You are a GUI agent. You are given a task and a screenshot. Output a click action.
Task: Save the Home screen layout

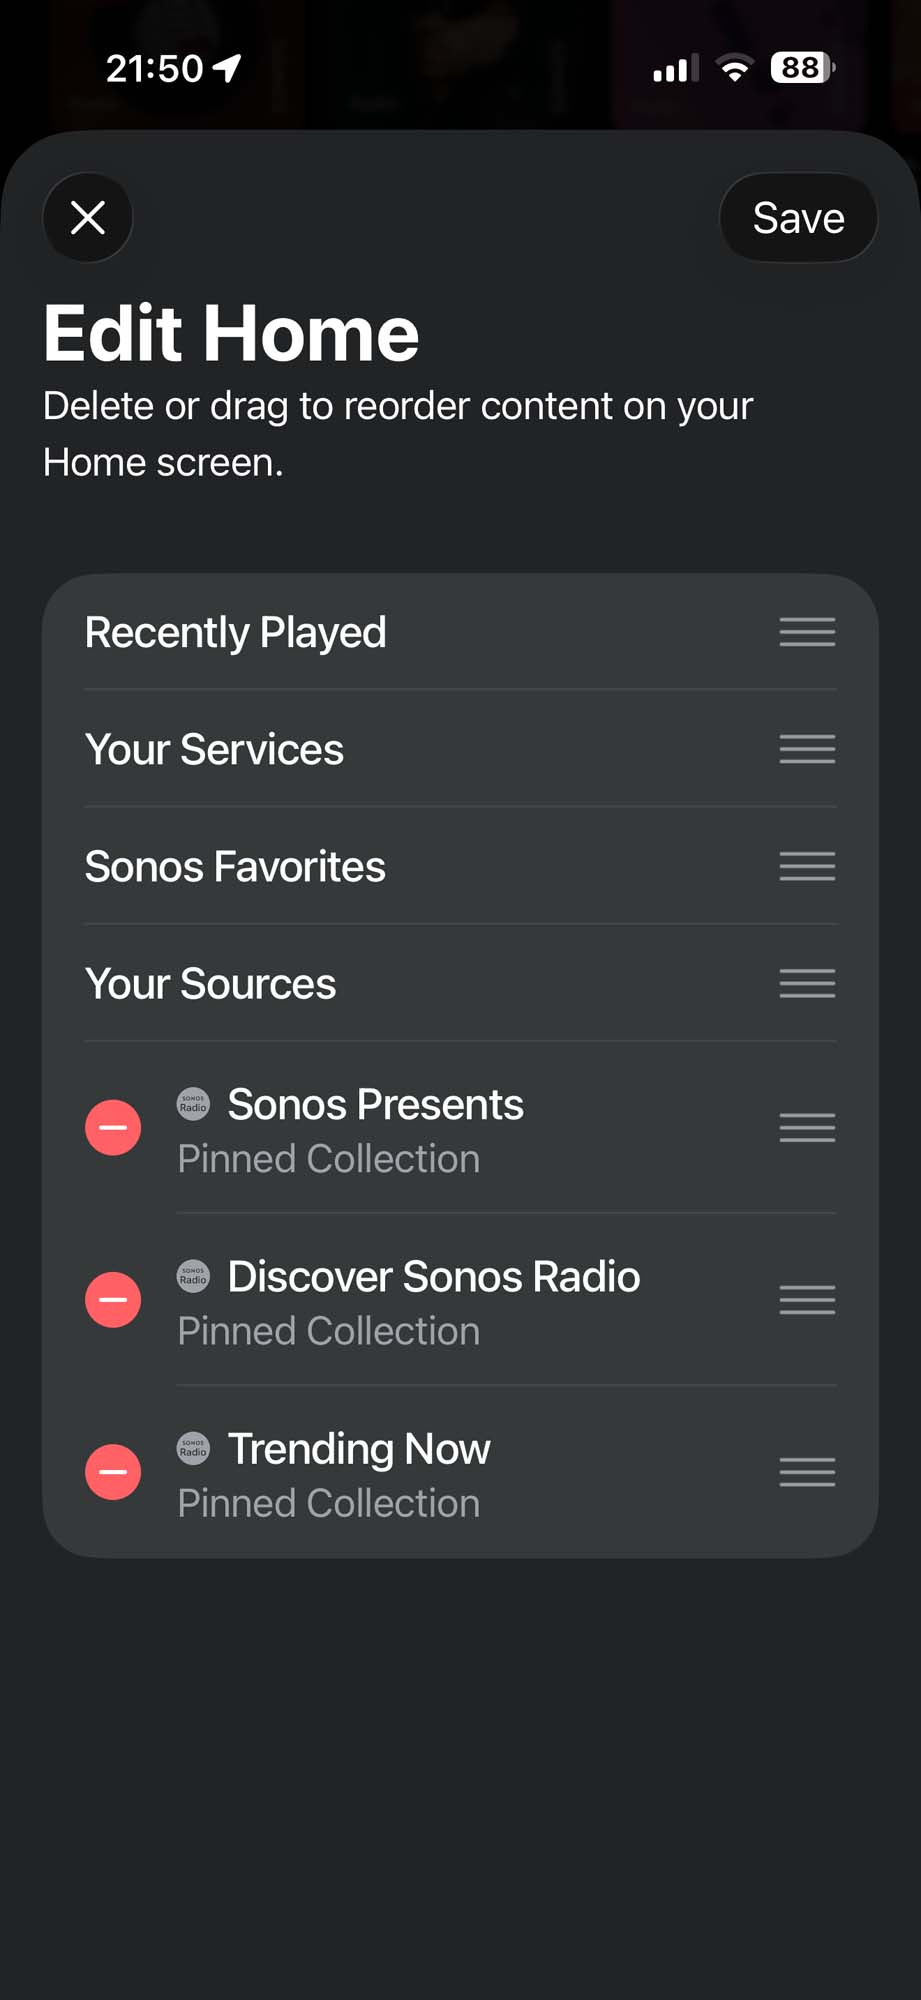pyautogui.click(x=798, y=217)
